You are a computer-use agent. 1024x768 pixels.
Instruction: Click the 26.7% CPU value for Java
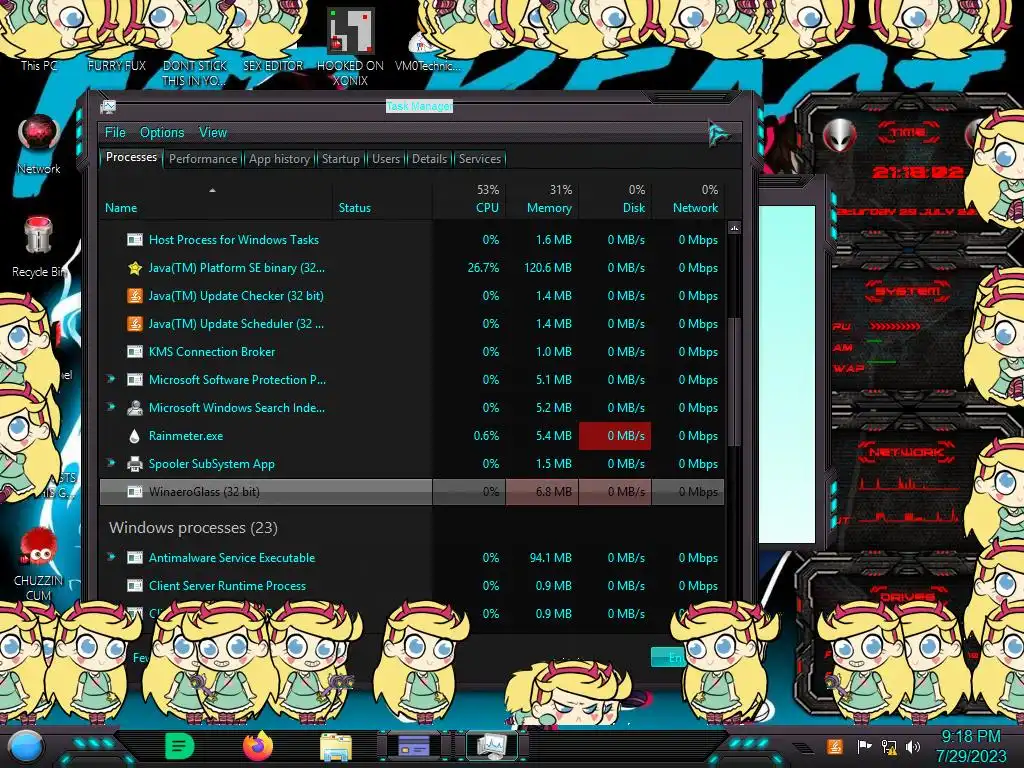coord(483,268)
